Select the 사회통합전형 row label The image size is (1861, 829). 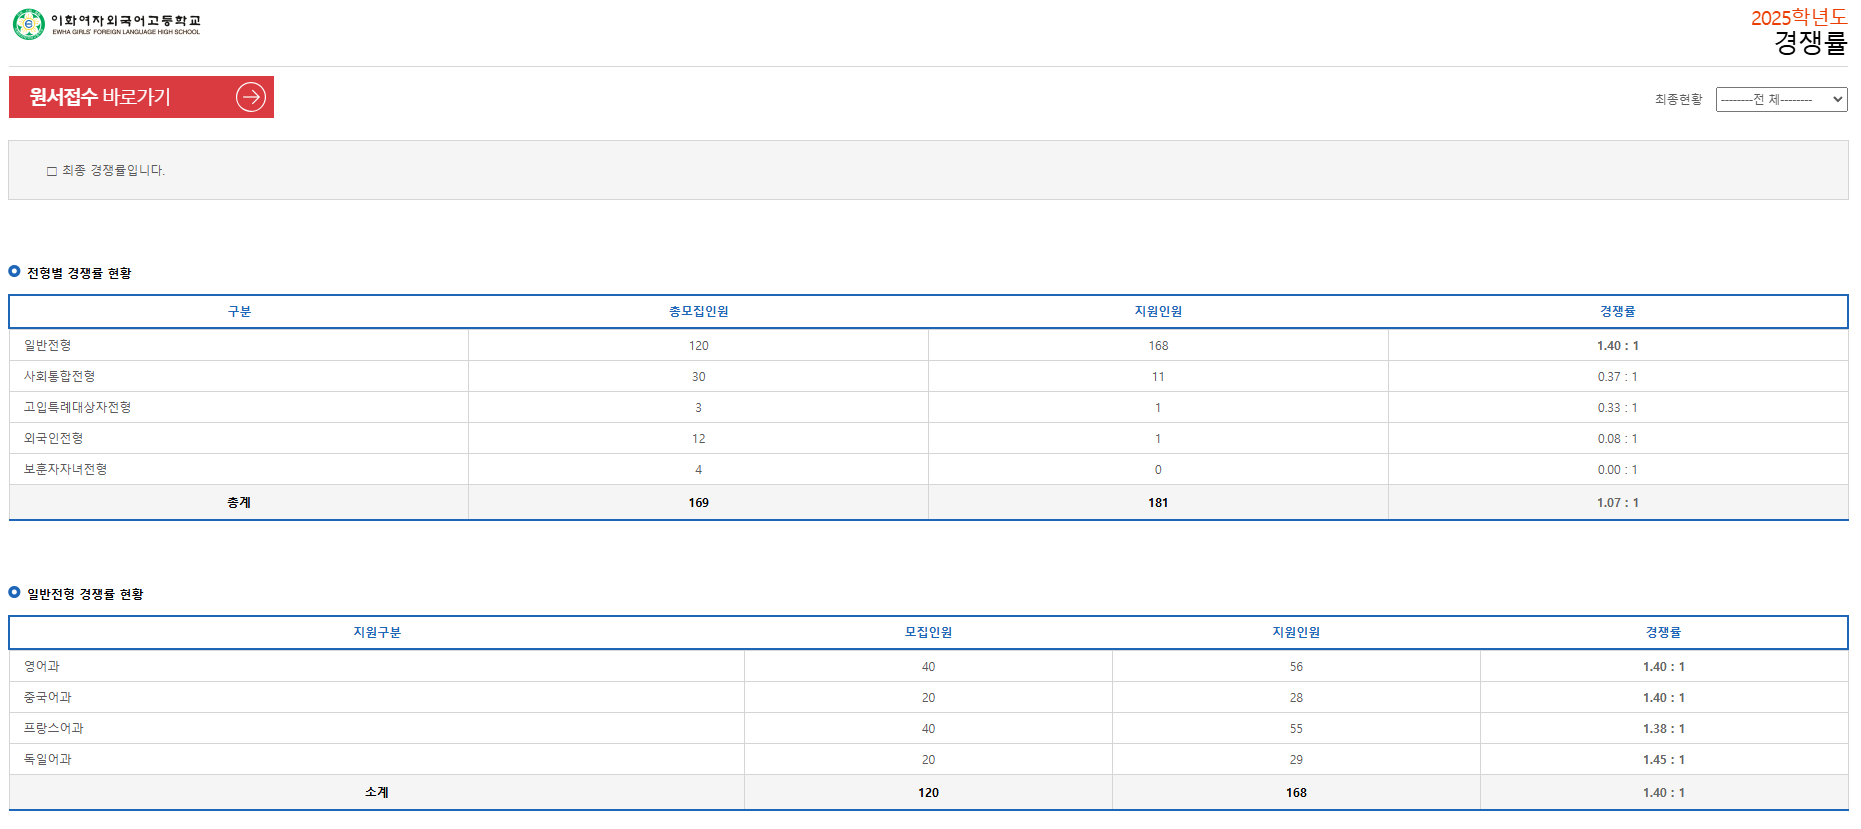(60, 376)
